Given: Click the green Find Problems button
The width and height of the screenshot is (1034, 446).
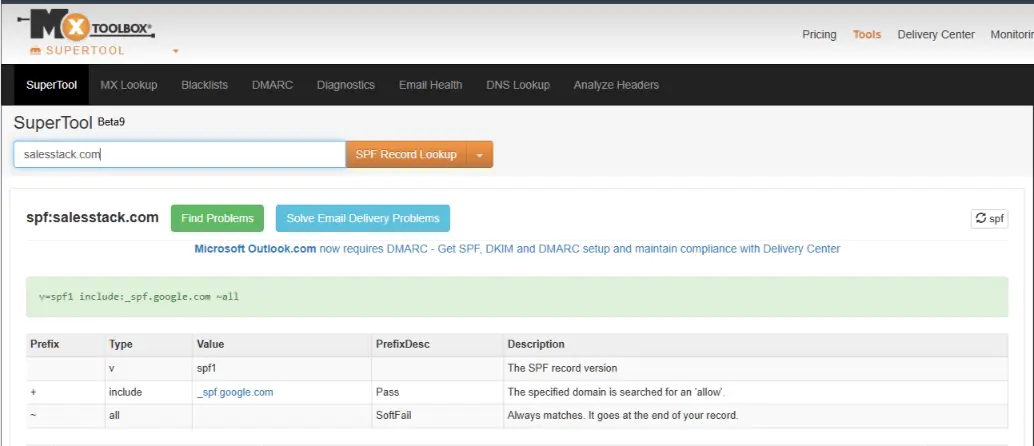Looking at the screenshot, I should 217,218.
